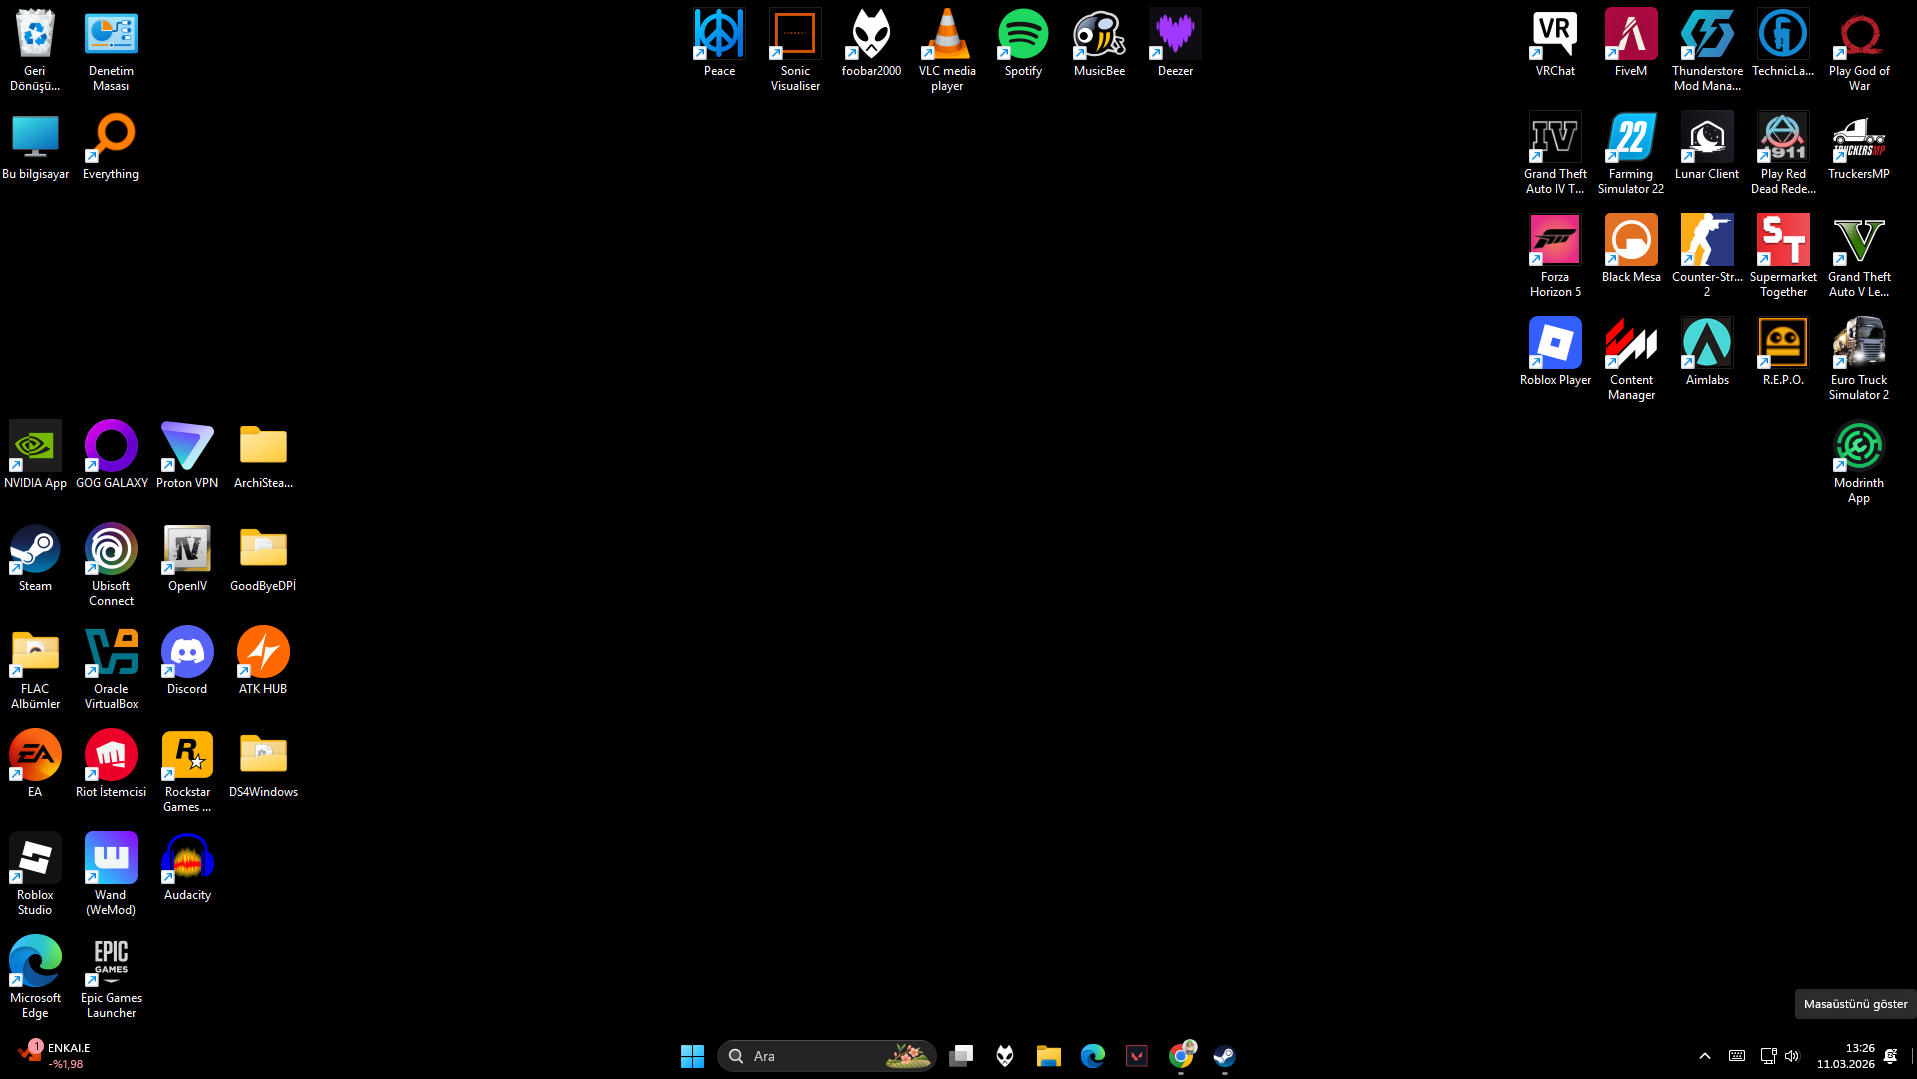Open volume control in system tray
Image resolution: width=1917 pixels, height=1079 pixels.
tap(1792, 1056)
